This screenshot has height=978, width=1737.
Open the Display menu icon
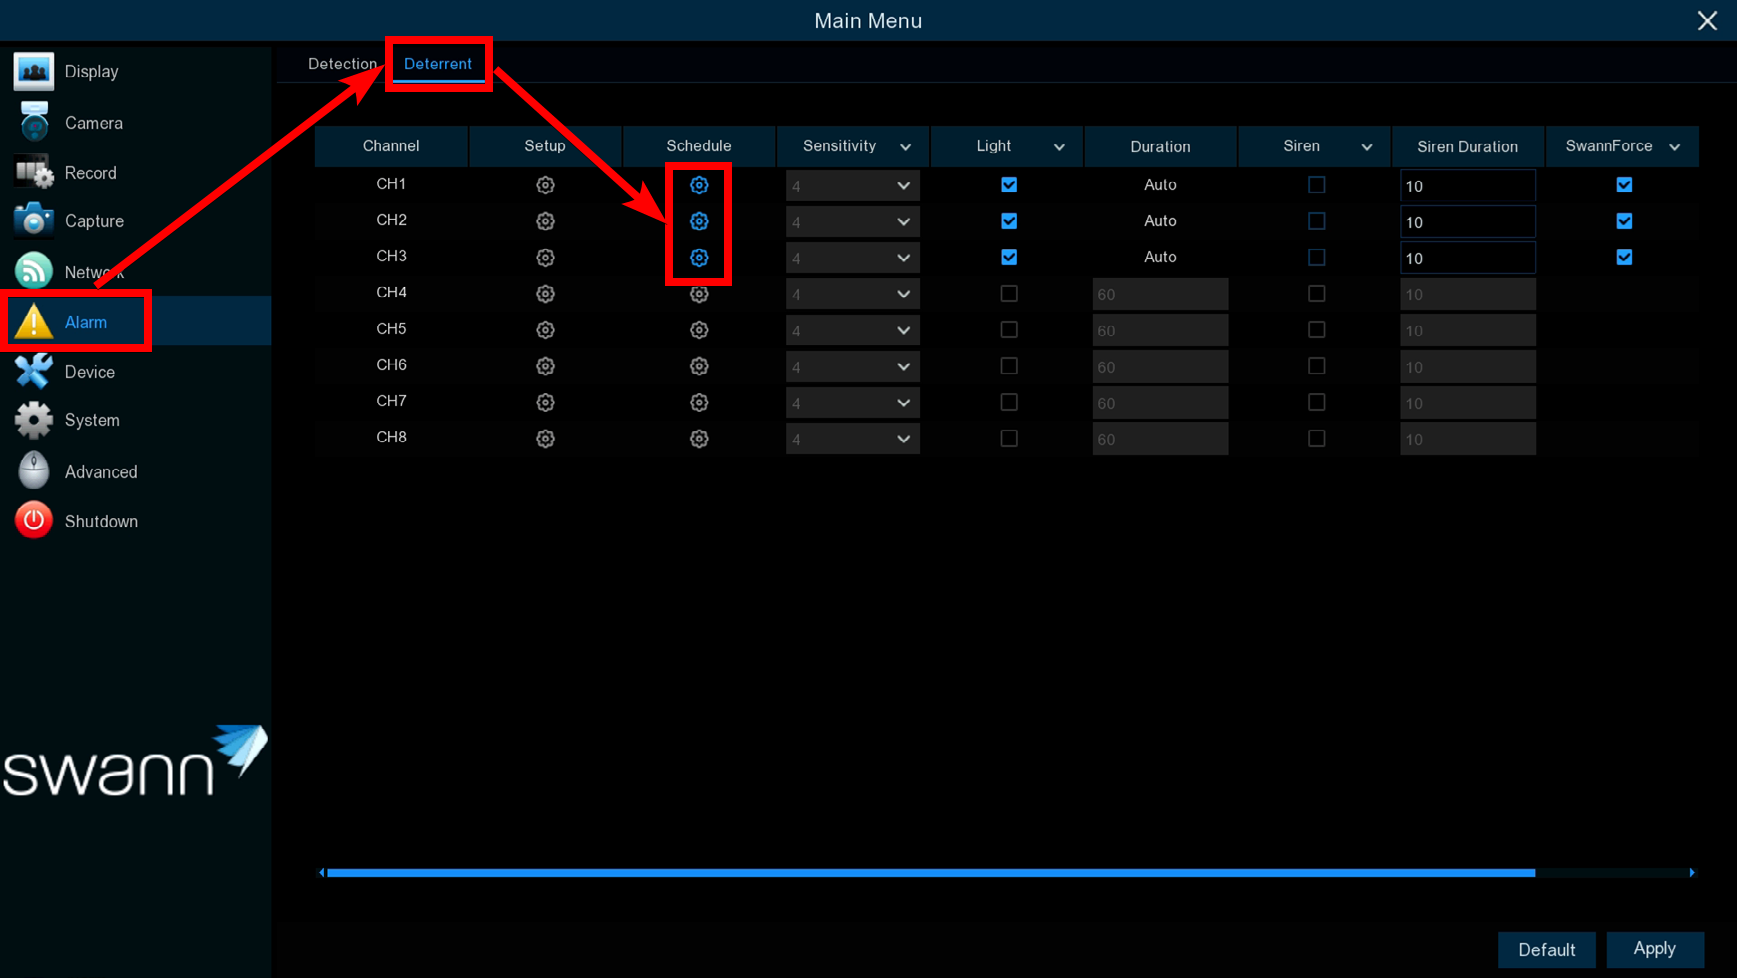coord(34,72)
